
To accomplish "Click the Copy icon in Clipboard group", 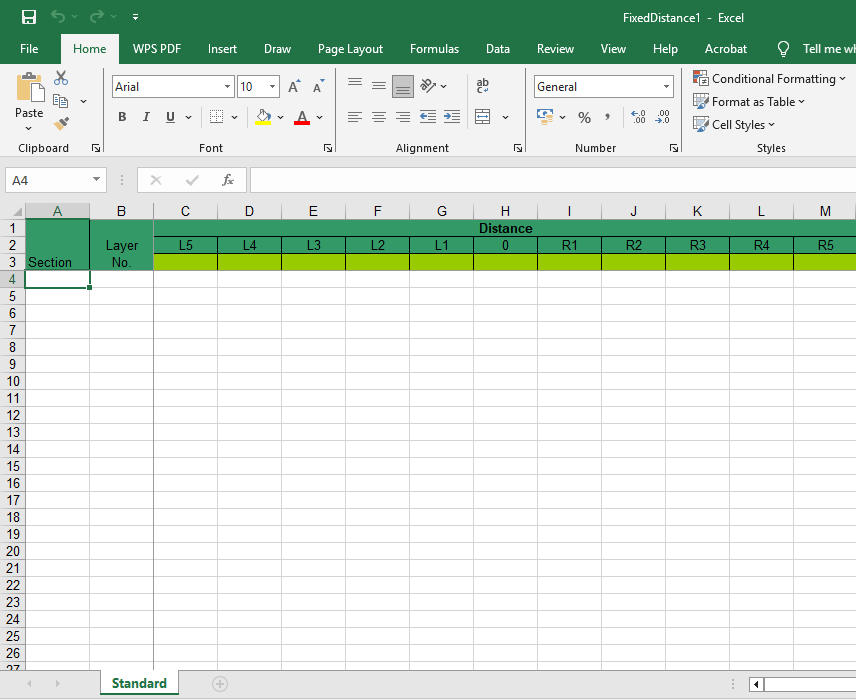I will tap(61, 101).
